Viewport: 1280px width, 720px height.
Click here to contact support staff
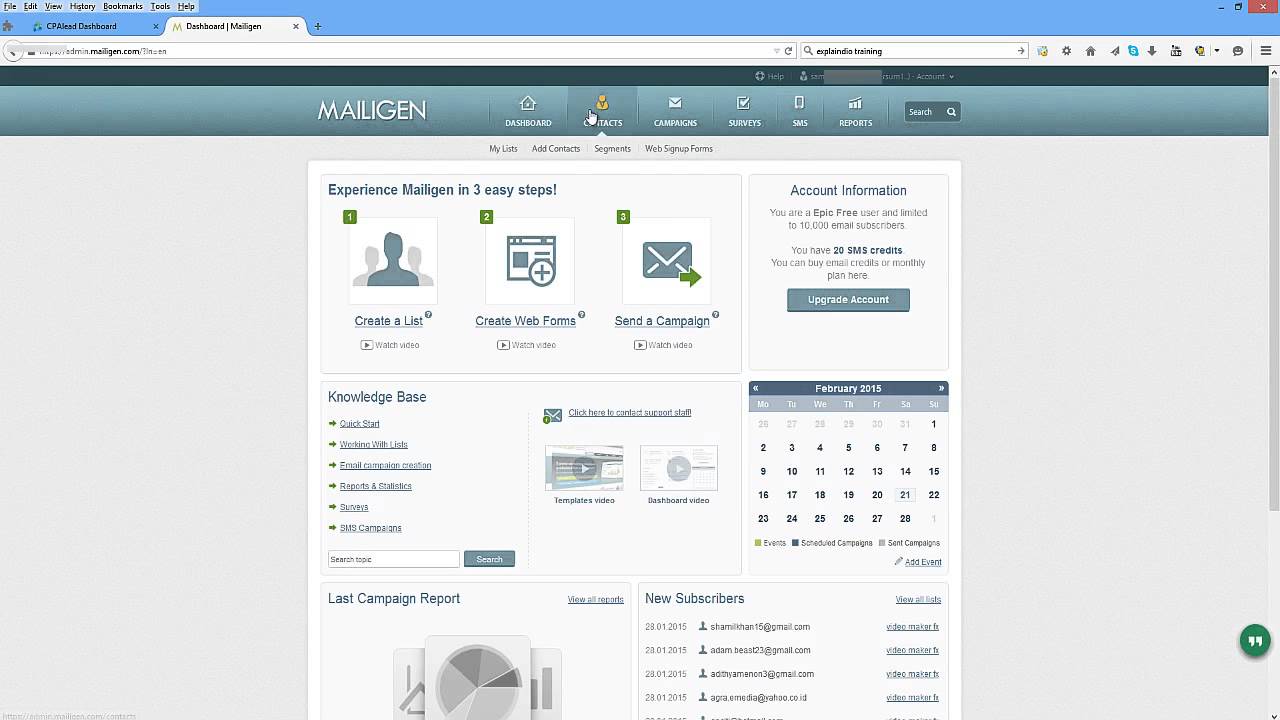[x=630, y=412]
